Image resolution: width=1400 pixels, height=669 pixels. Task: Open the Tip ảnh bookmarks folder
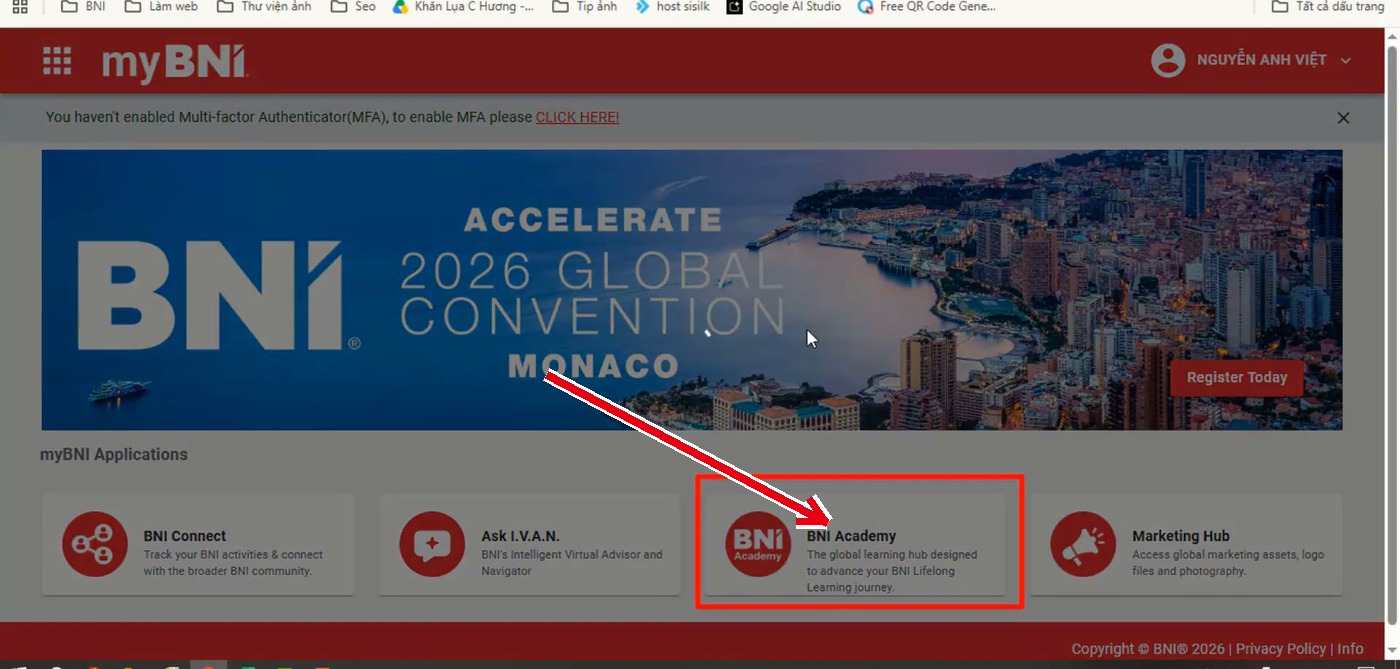click(x=585, y=6)
